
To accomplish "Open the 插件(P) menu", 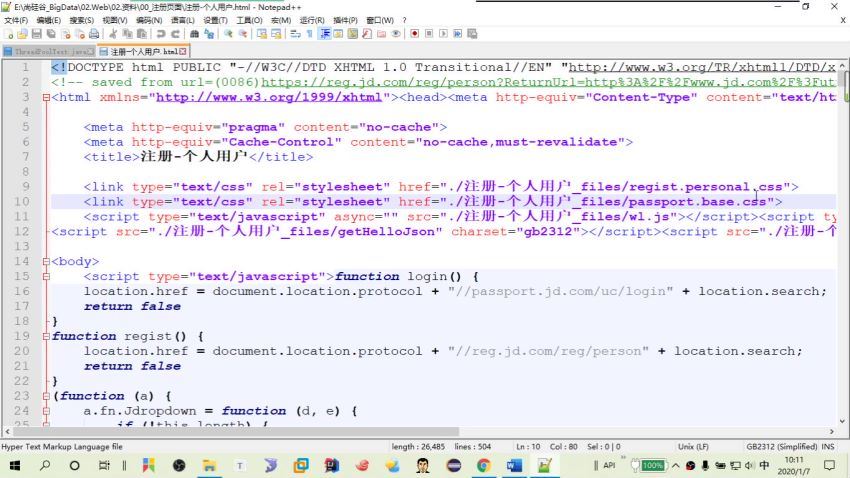I will click(345, 20).
